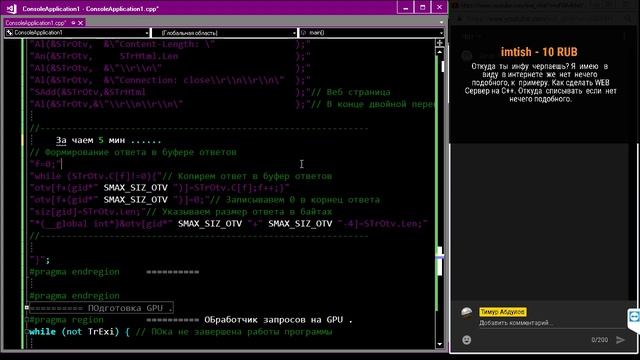
Task: Click the 'f=0;' code line
Action: [x=46, y=164]
